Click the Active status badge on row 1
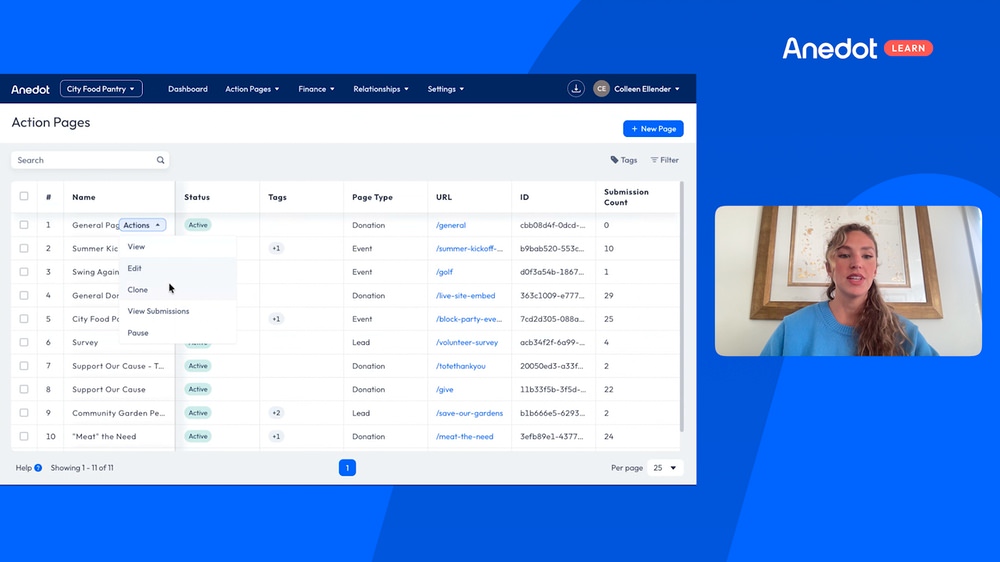The image size is (1000, 562). click(198, 225)
